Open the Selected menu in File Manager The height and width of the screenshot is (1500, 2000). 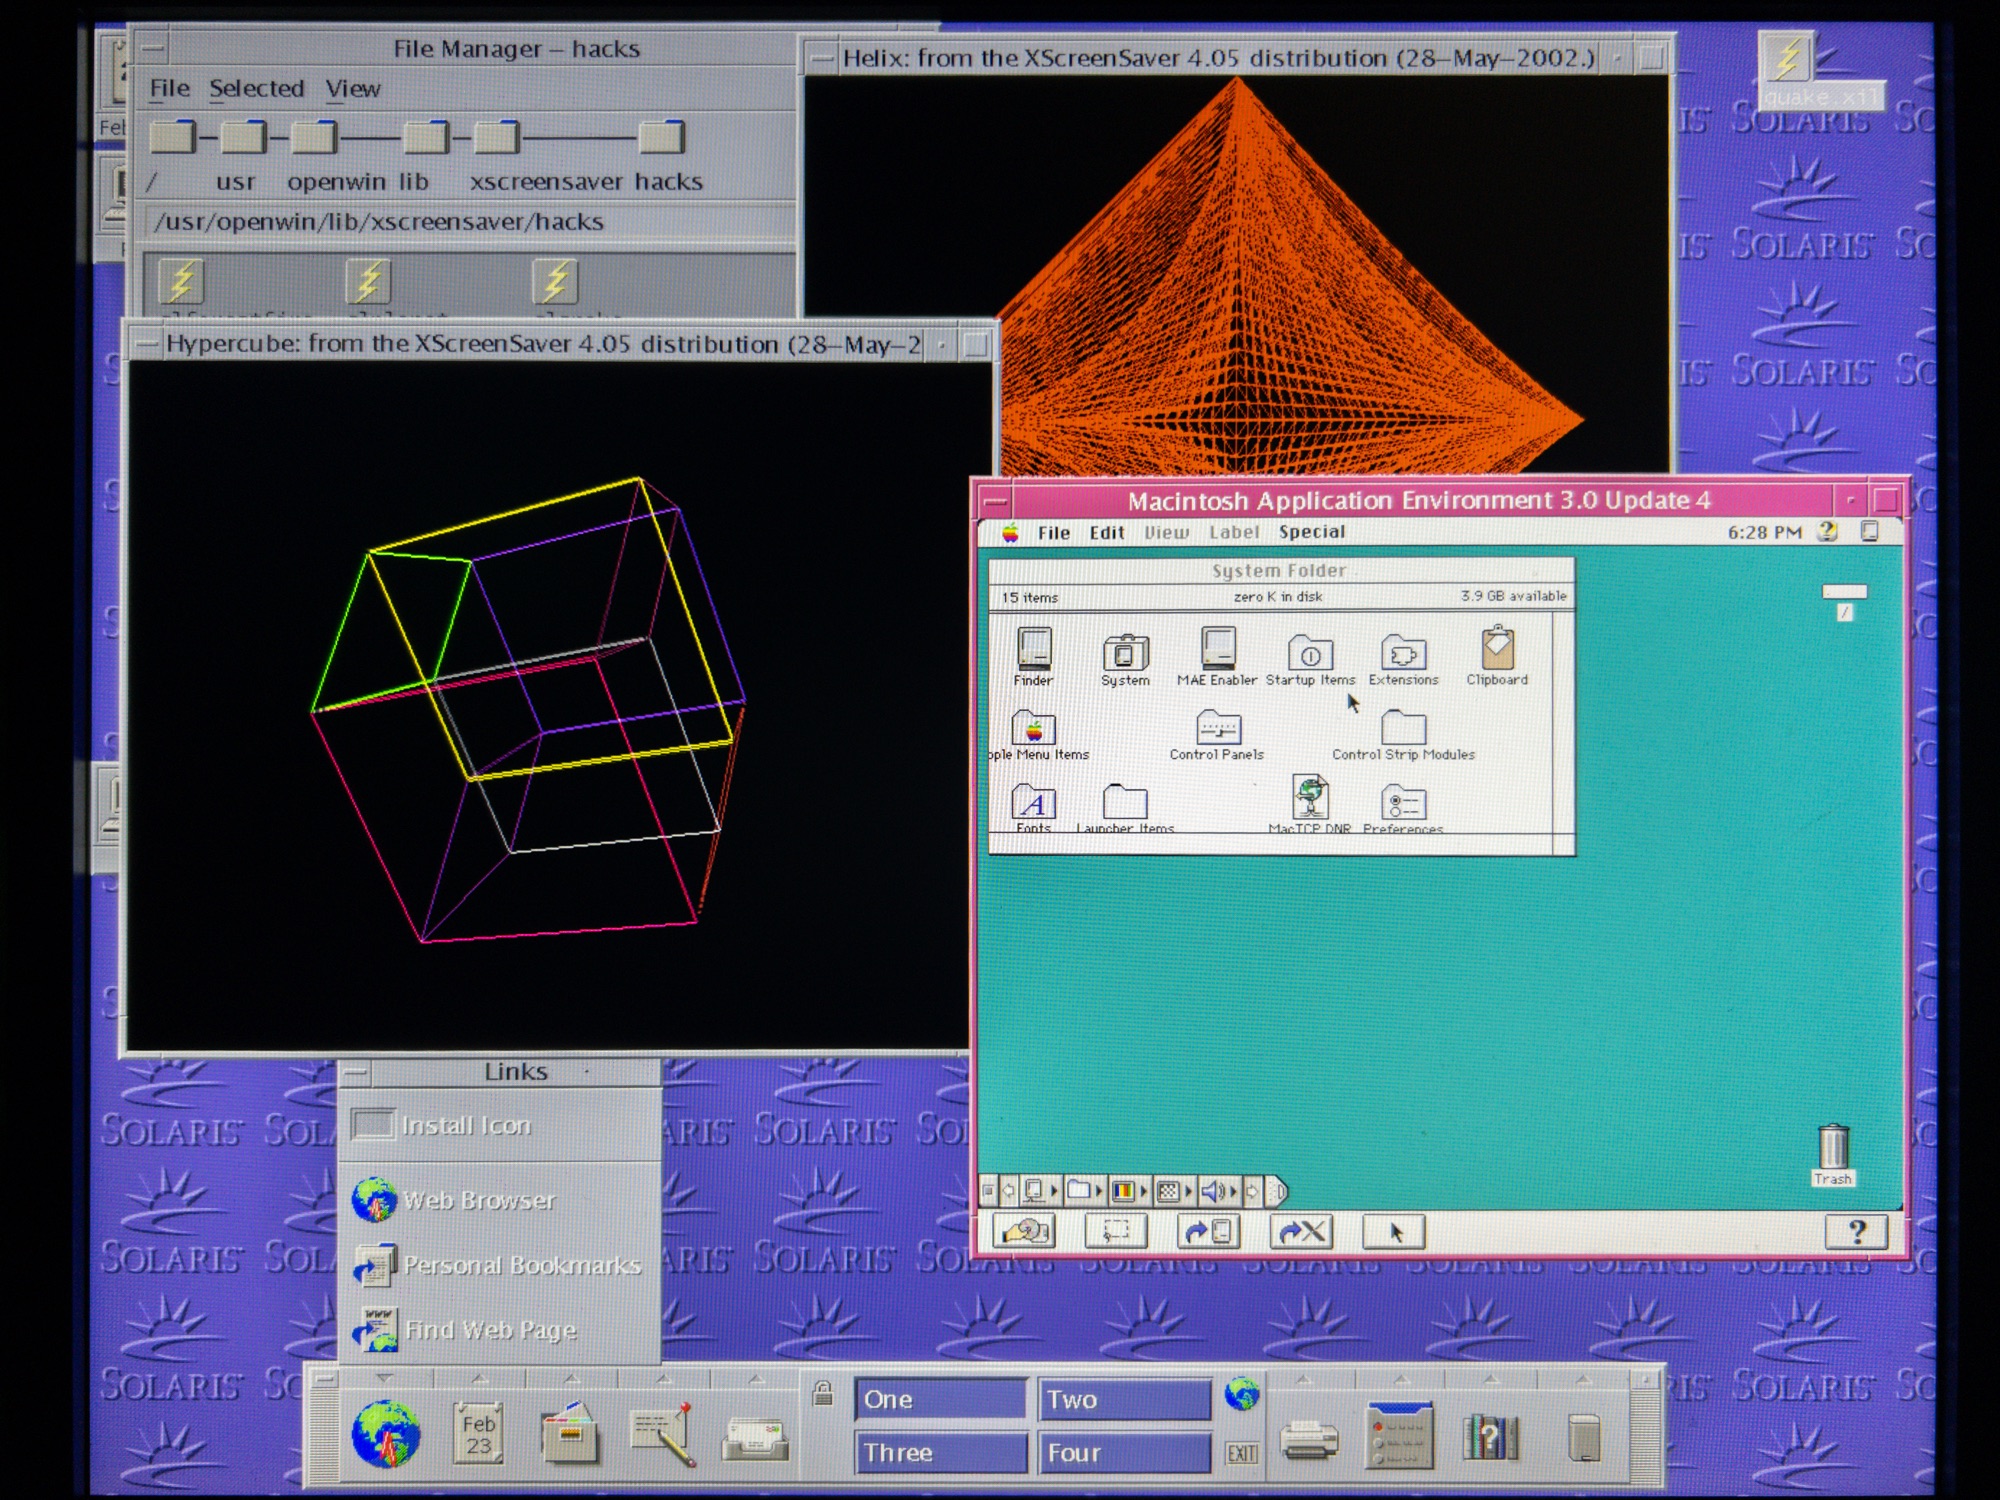(x=256, y=89)
